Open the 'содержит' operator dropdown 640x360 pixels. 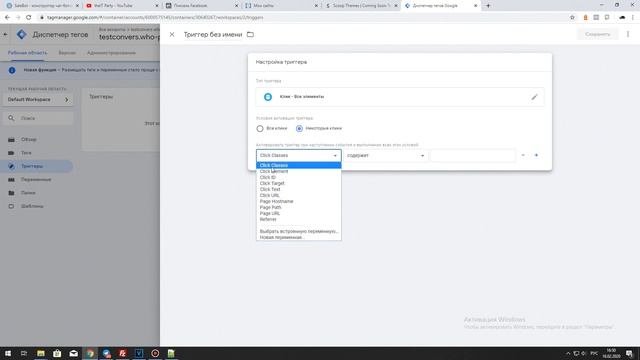[x=386, y=156]
